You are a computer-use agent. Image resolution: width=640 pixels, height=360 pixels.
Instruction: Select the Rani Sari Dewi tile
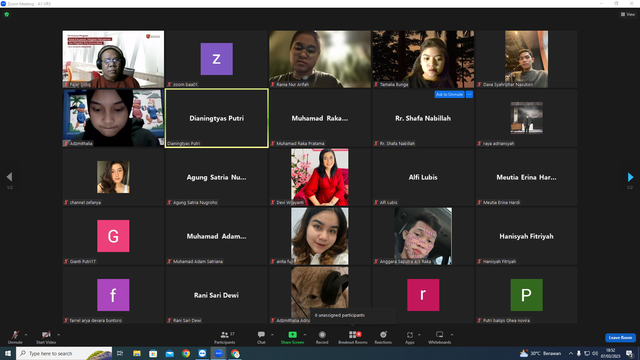pos(216,295)
